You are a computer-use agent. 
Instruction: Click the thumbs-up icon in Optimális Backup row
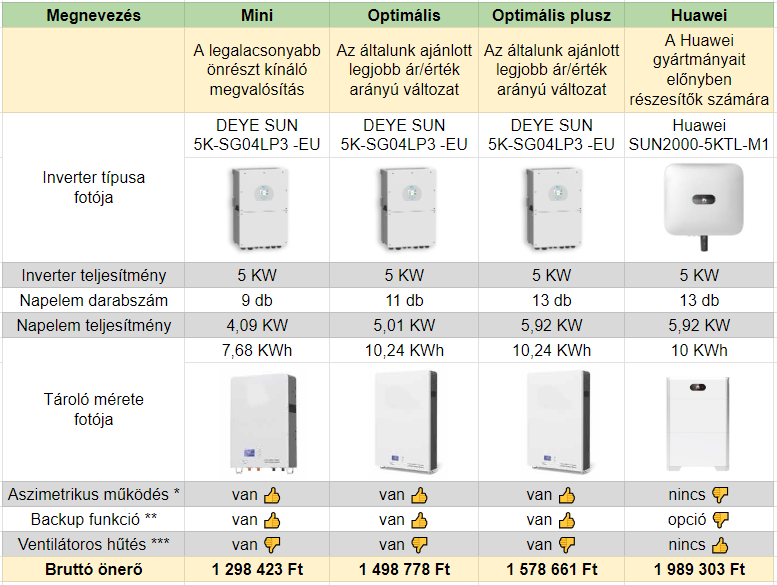point(419,520)
